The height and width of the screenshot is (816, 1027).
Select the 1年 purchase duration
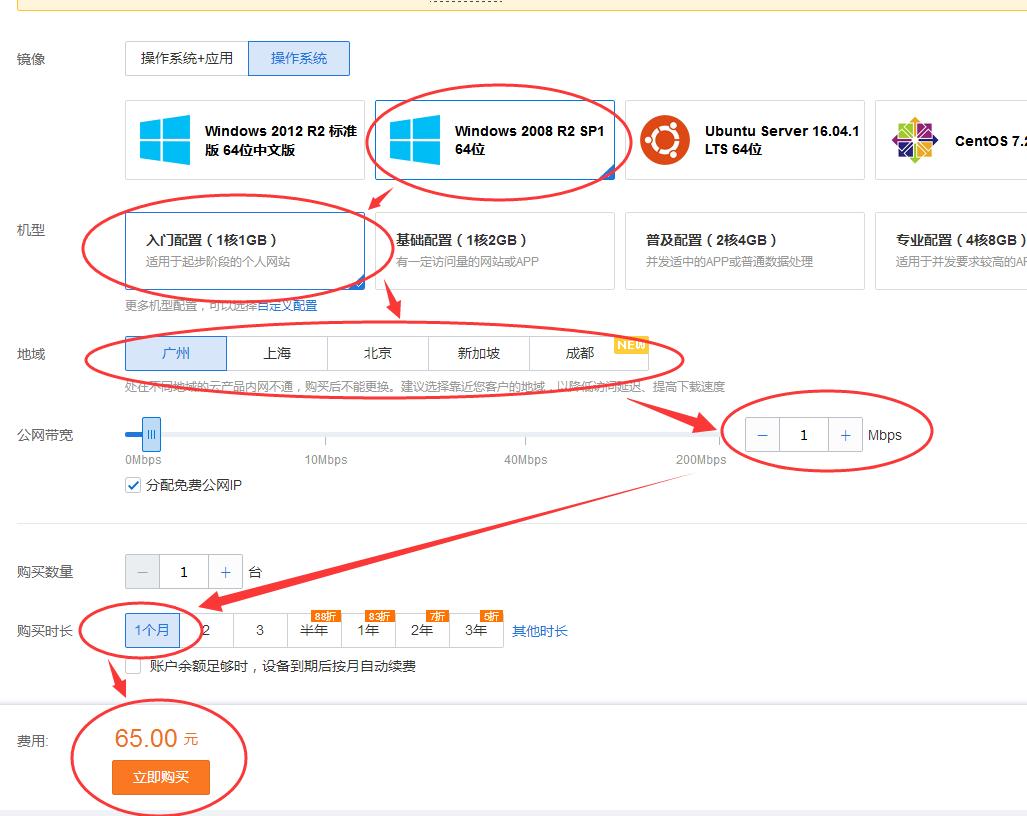[x=368, y=631]
